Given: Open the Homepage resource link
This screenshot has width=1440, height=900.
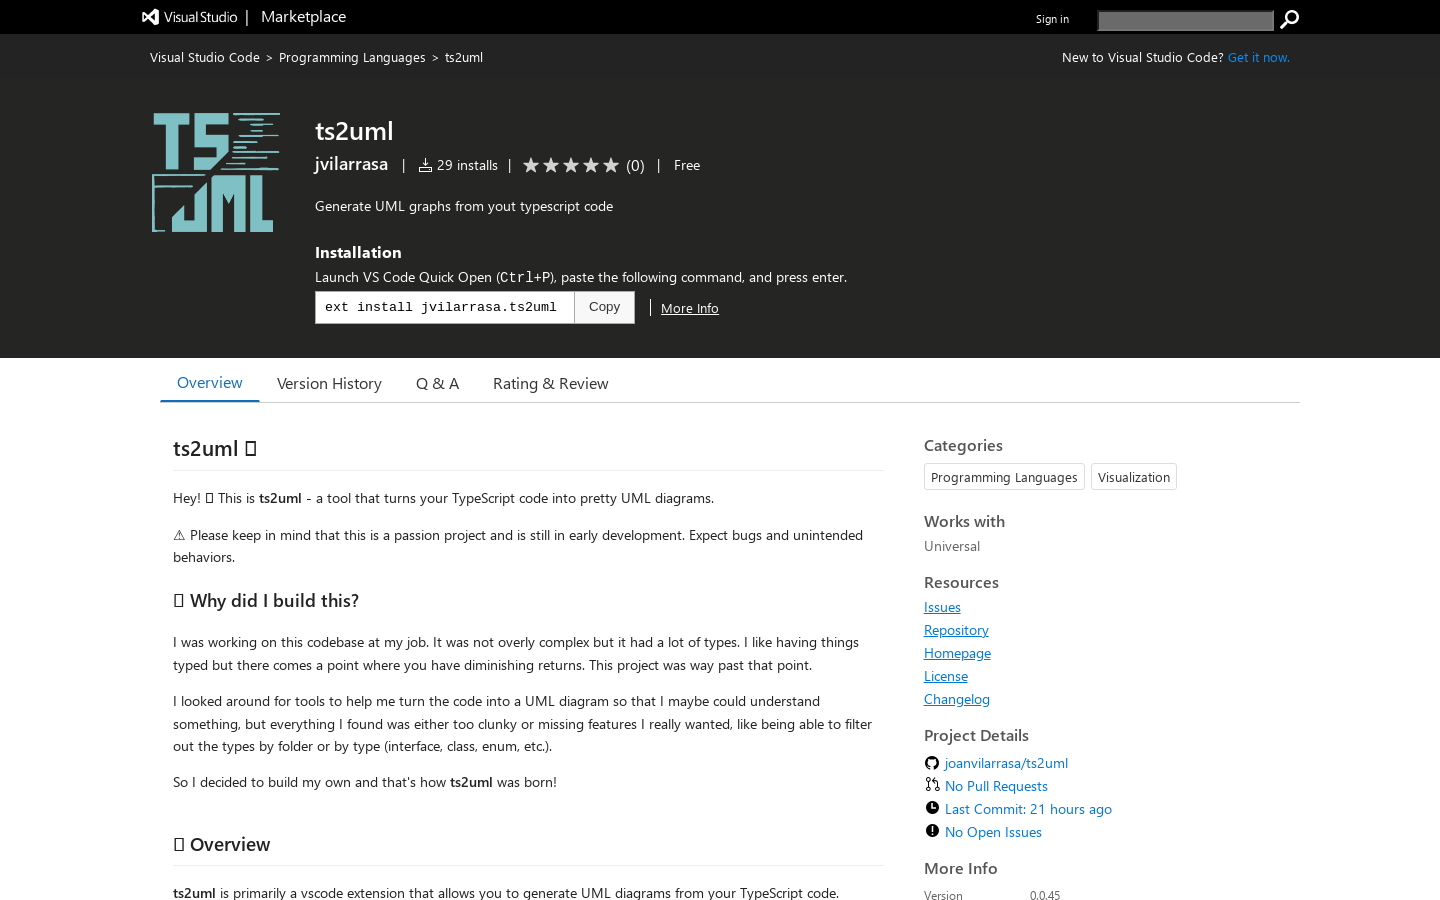Looking at the screenshot, I should coord(957,653).
